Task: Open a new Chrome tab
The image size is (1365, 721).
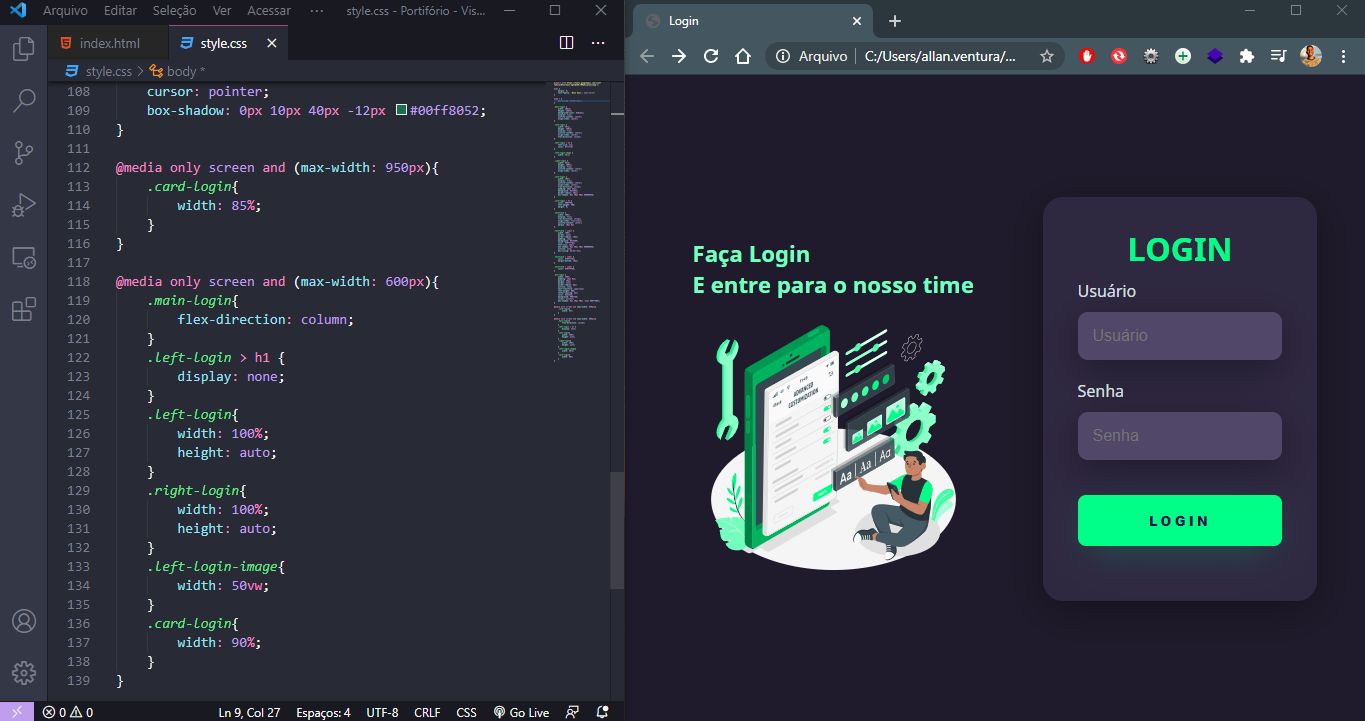Action: click(x=895, y=21)
